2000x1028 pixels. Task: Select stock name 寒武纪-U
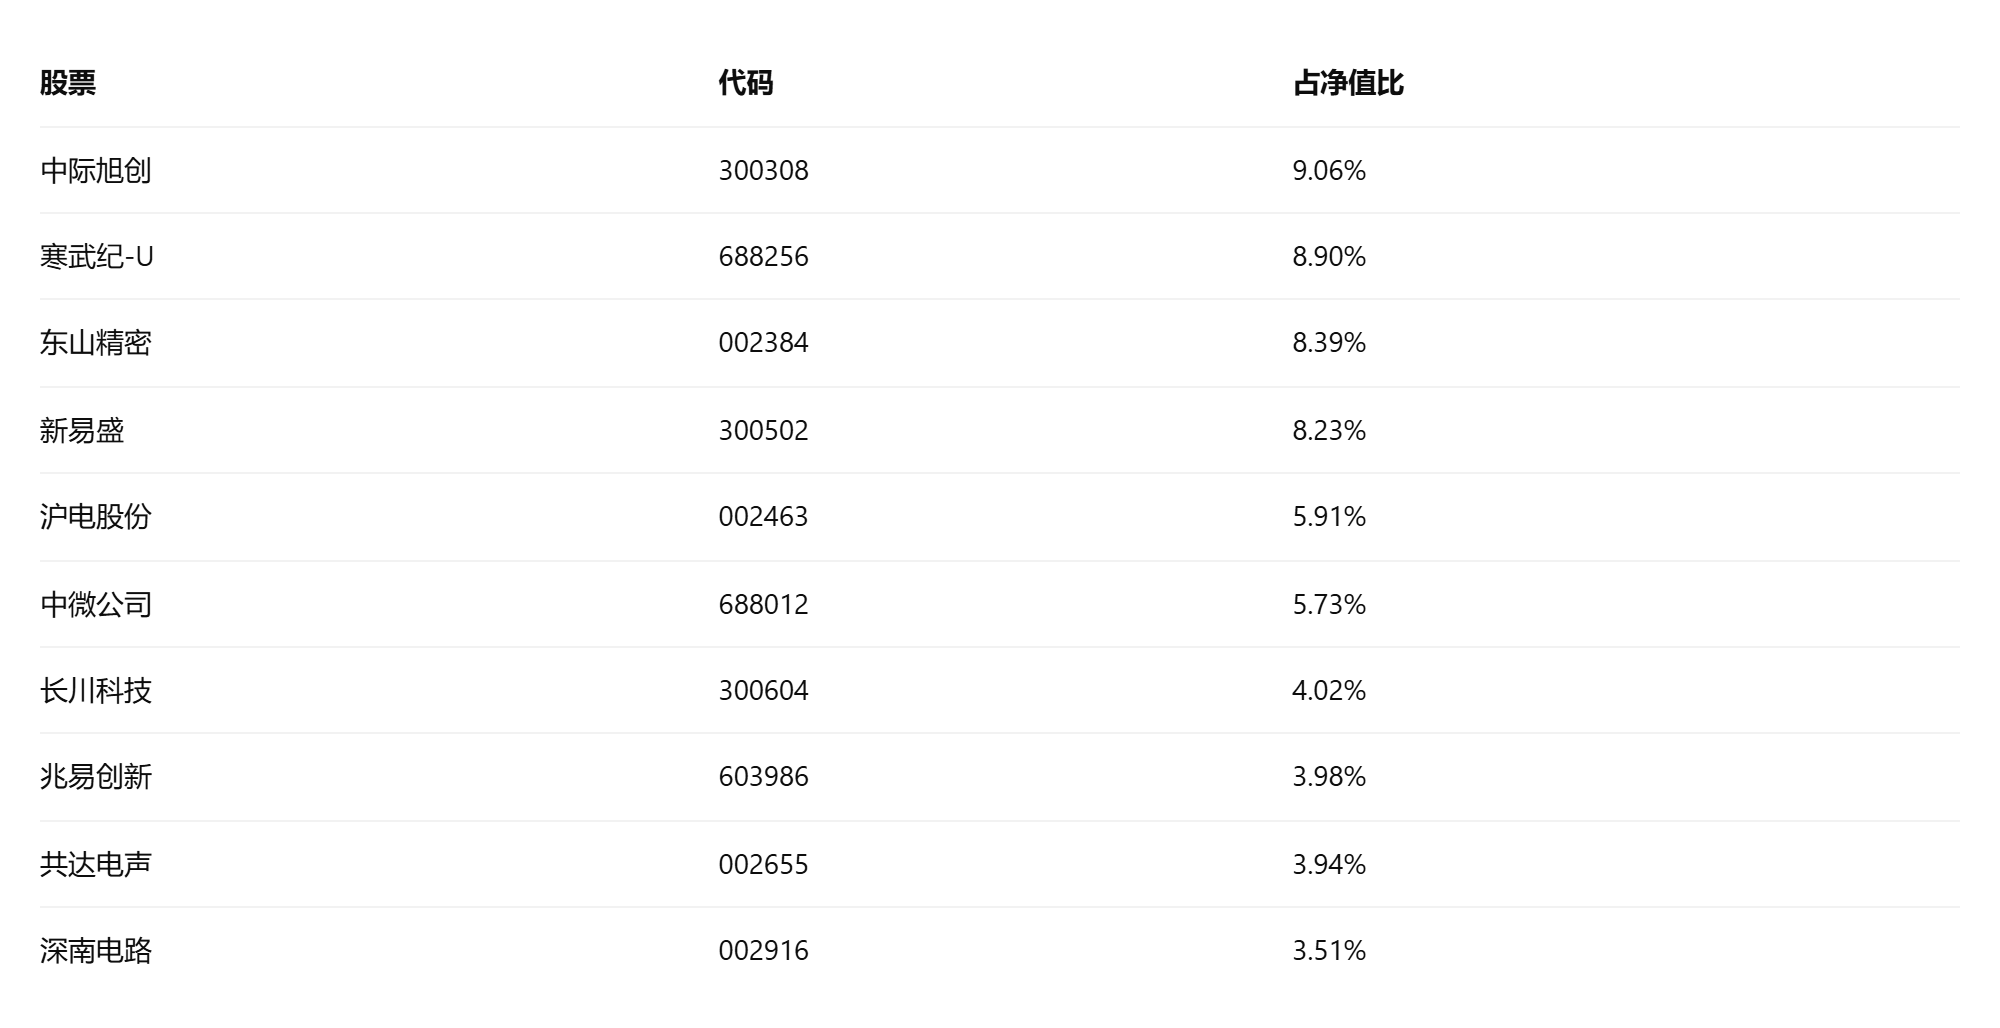click(97, 257)
